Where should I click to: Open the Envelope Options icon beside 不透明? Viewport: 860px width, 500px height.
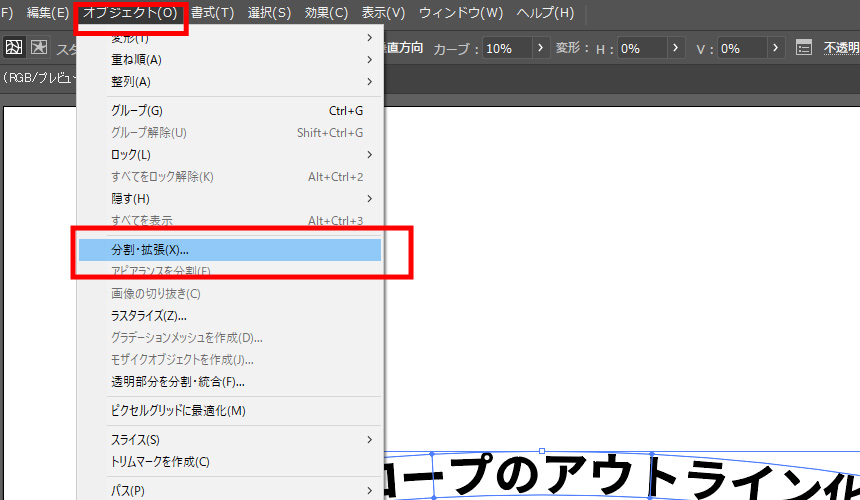point(804,48)
